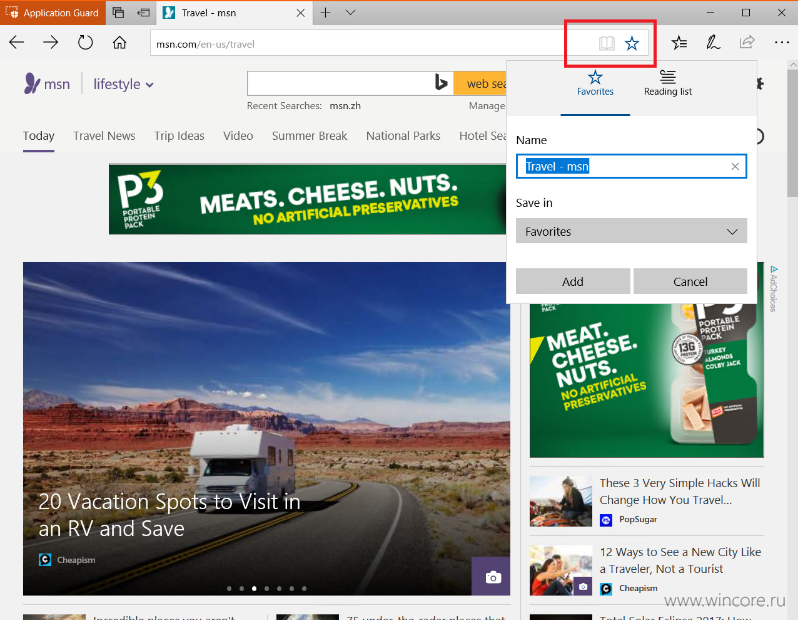Click the Reading view book icon
Image resolution: width=798 pixels, height=620 pixels.
point(607,43)
